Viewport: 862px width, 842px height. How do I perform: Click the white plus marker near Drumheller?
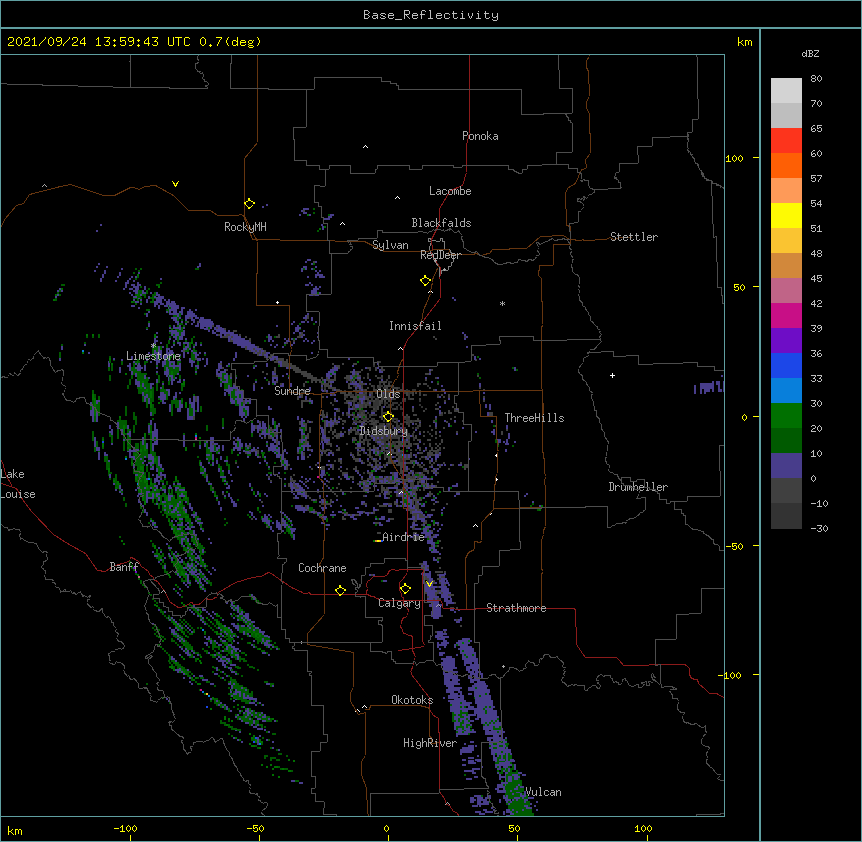(612, 375)
